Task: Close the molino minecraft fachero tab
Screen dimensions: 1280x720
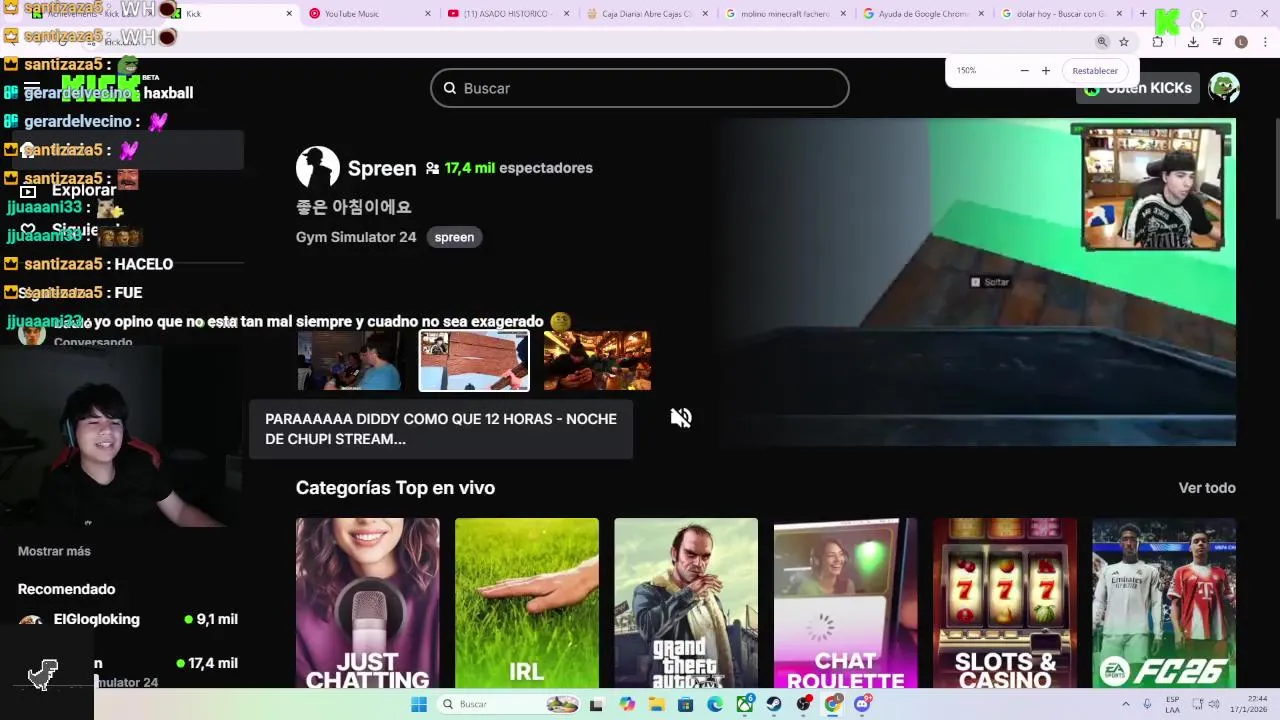Action: (843, 14)
